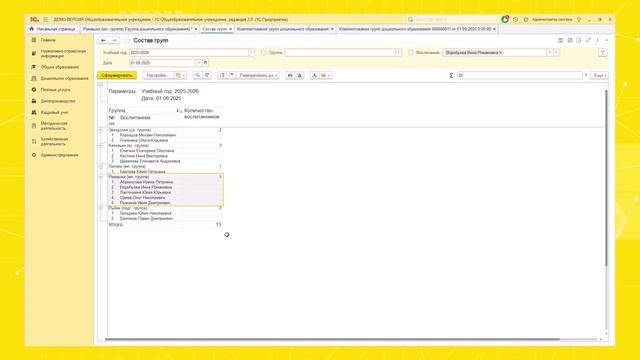640x360 pixels.
Task: Click the horizontal scrollbar at bottom
Action: (332, 339)
